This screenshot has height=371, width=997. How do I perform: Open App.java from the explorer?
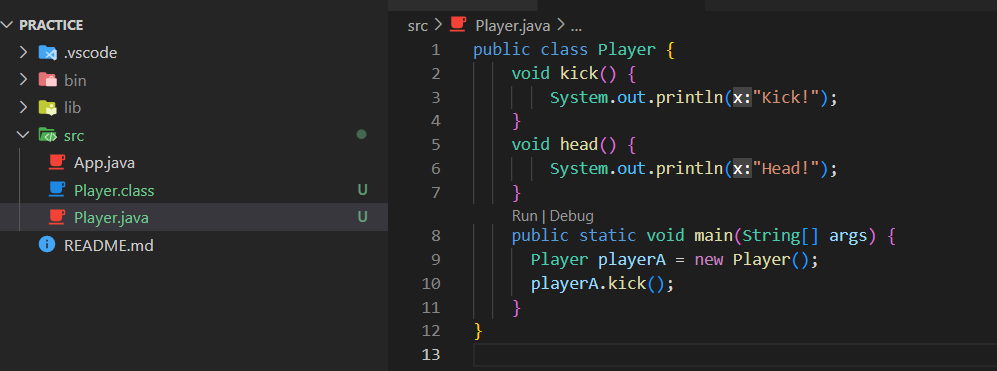104,163
